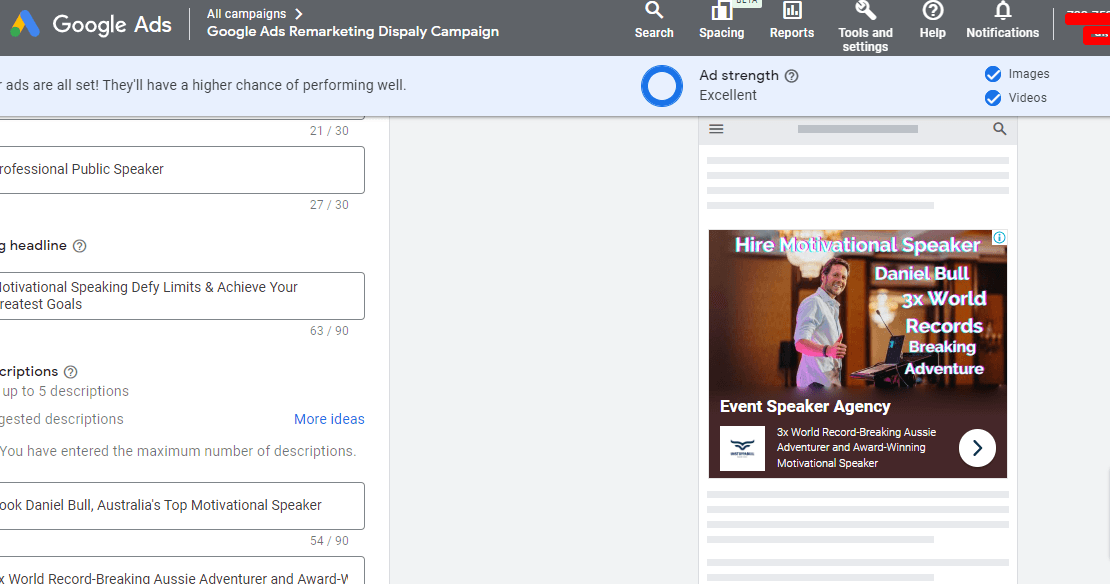
Task: Toggle the Images checkmark
Action: pos(993,74)
